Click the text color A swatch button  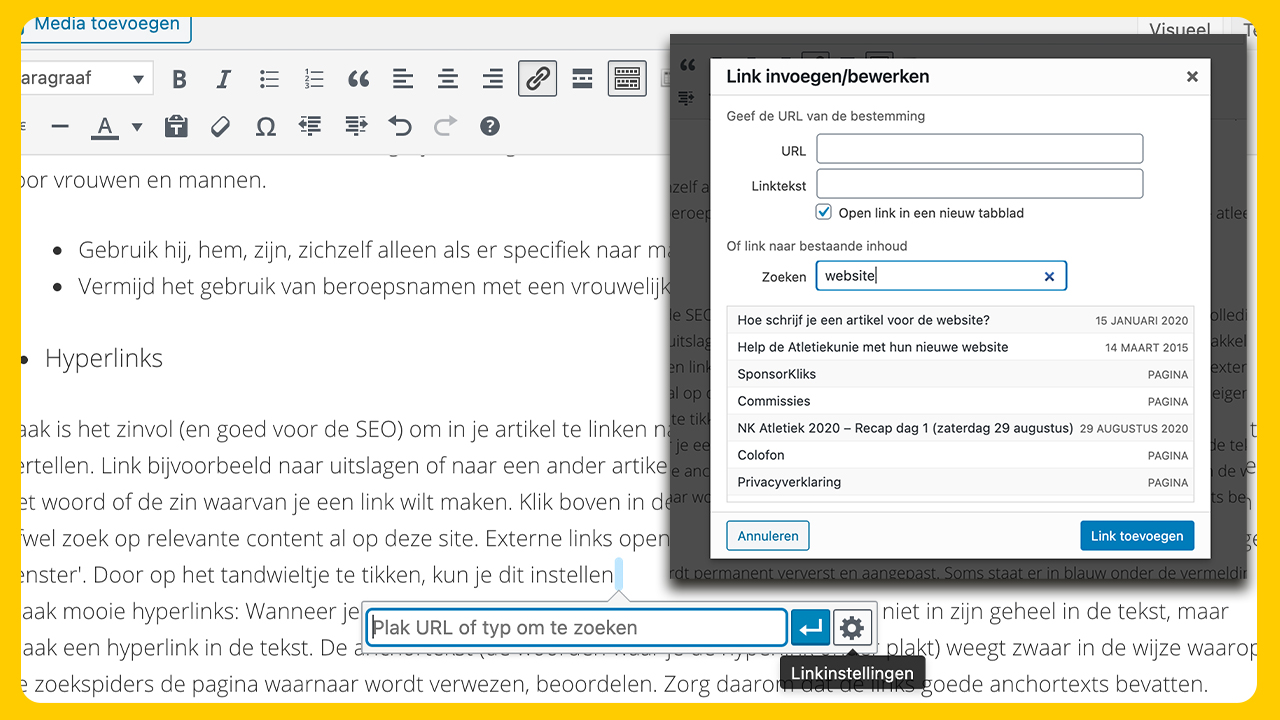pyautogui.click(x=105, y=127)
